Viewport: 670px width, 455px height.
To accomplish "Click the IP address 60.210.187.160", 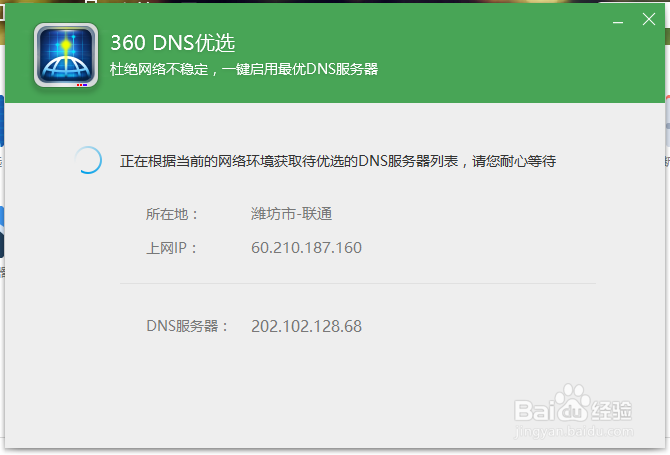I will tap(306, 248).
